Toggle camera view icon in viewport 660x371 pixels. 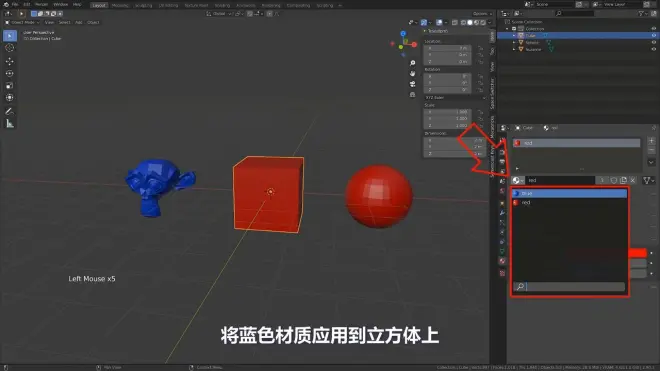[412, 84]
